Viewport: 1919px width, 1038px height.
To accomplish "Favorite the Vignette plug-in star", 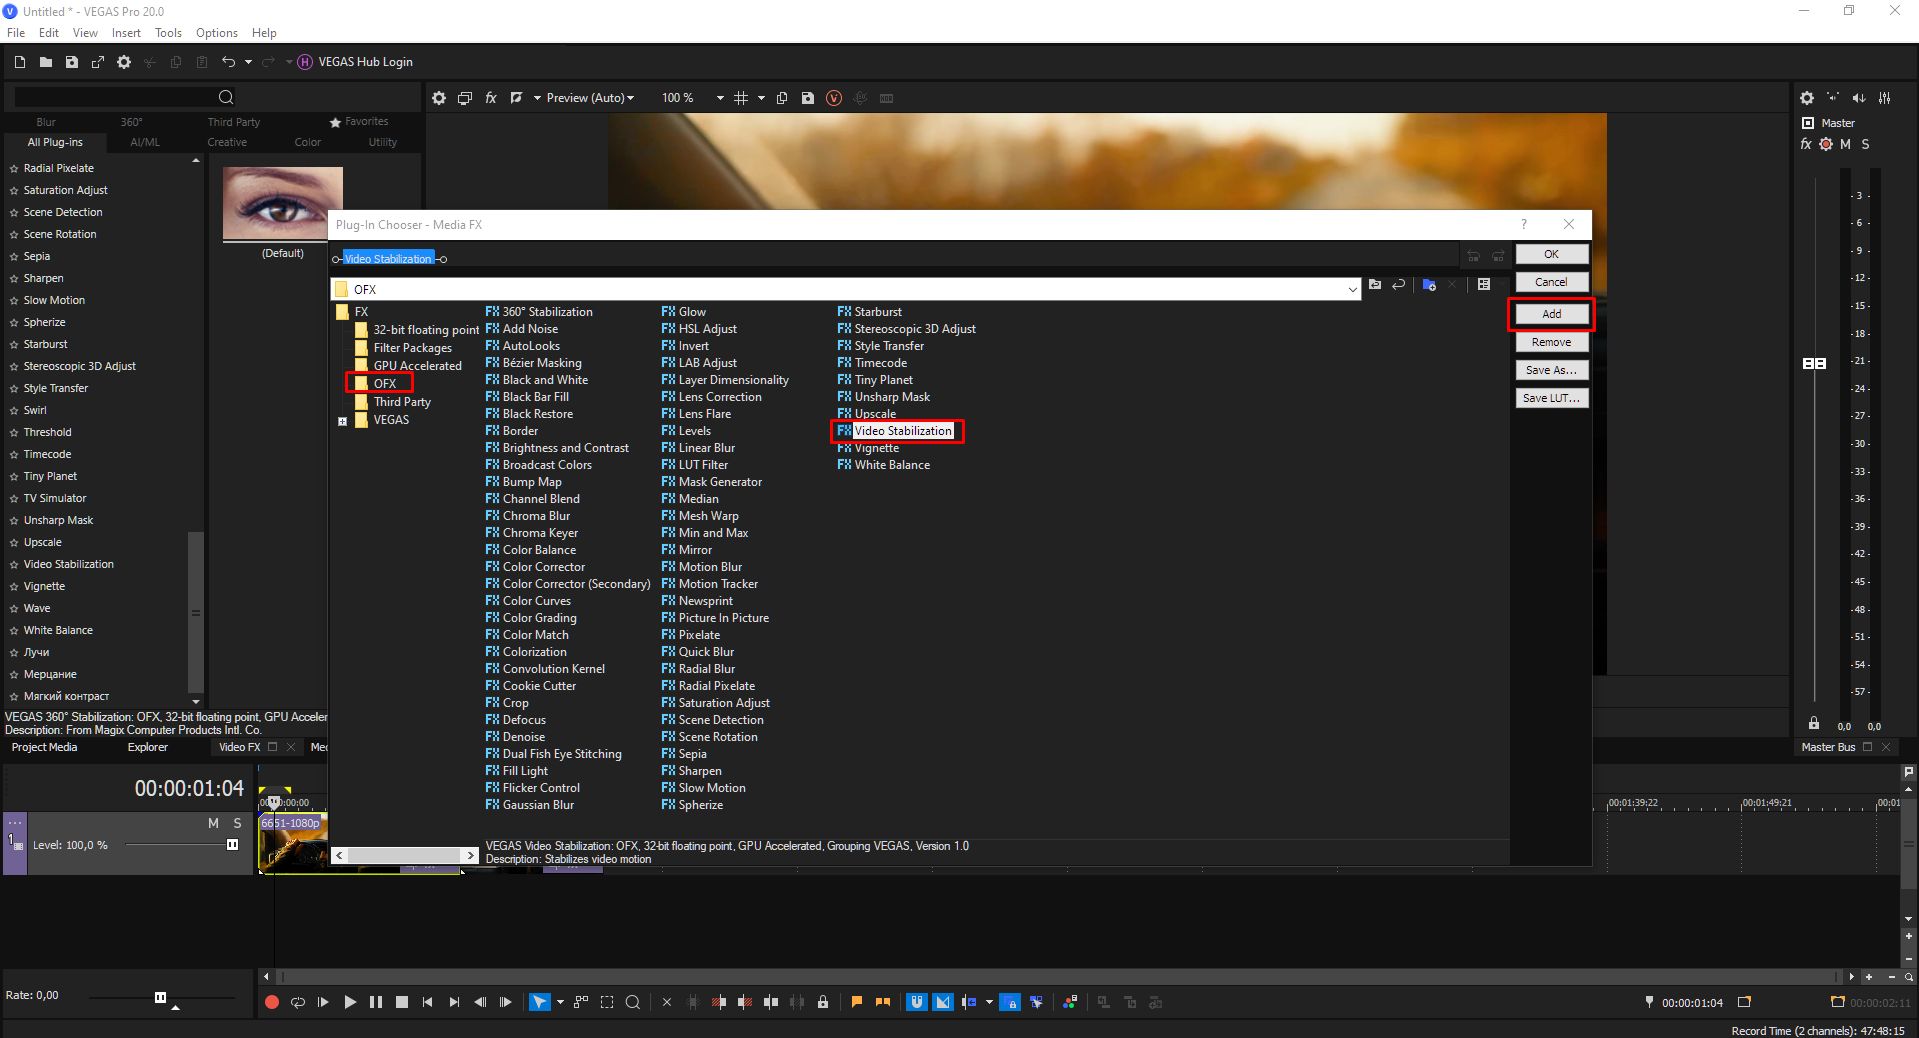I will point(14,586).
